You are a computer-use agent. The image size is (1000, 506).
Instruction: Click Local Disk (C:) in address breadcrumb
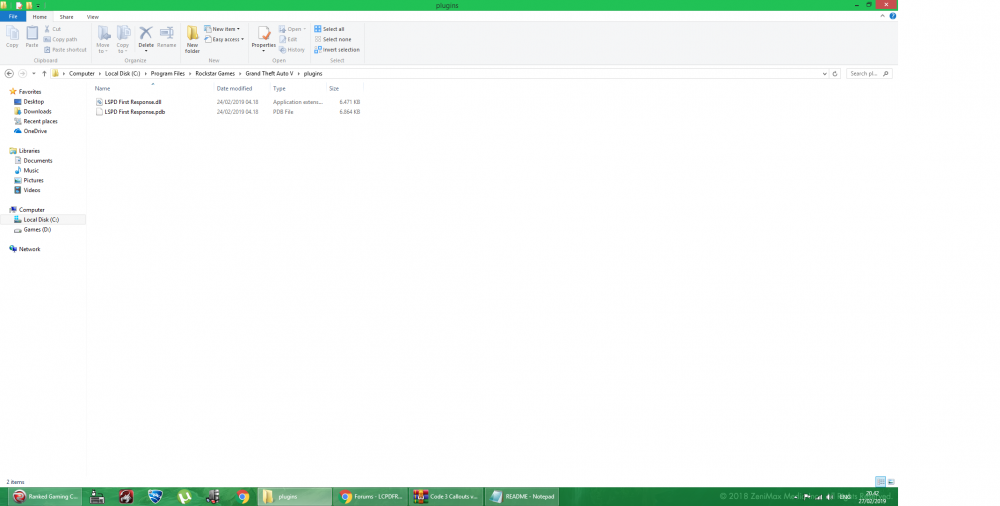[122, 73]
